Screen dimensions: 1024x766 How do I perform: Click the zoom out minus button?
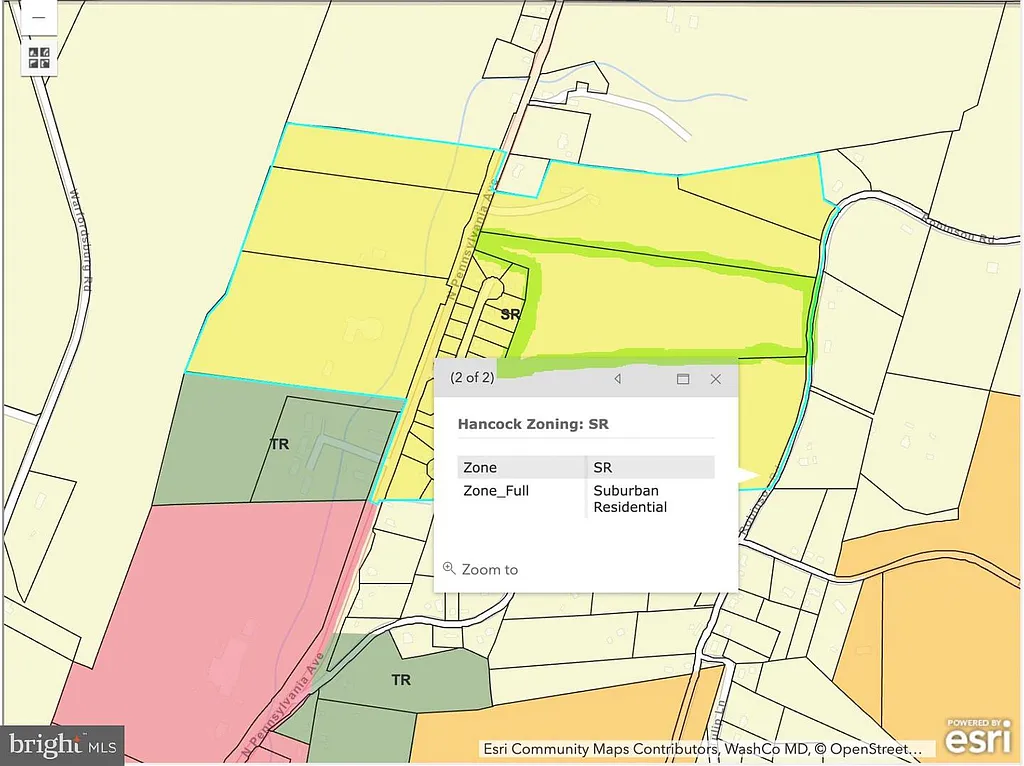(x=39, y=18)
